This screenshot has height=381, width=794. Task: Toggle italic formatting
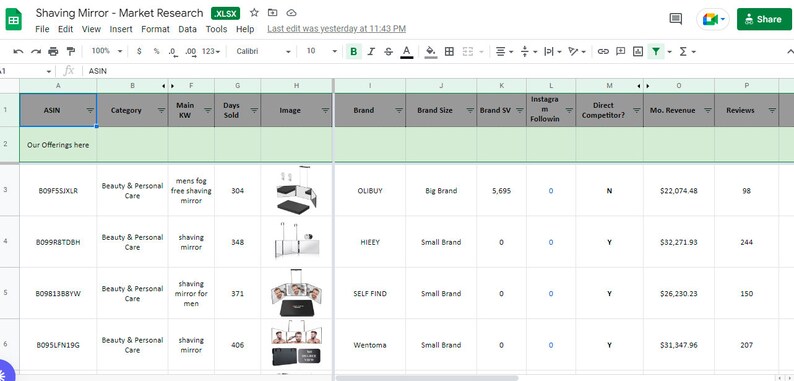click(x=371, y=51)
